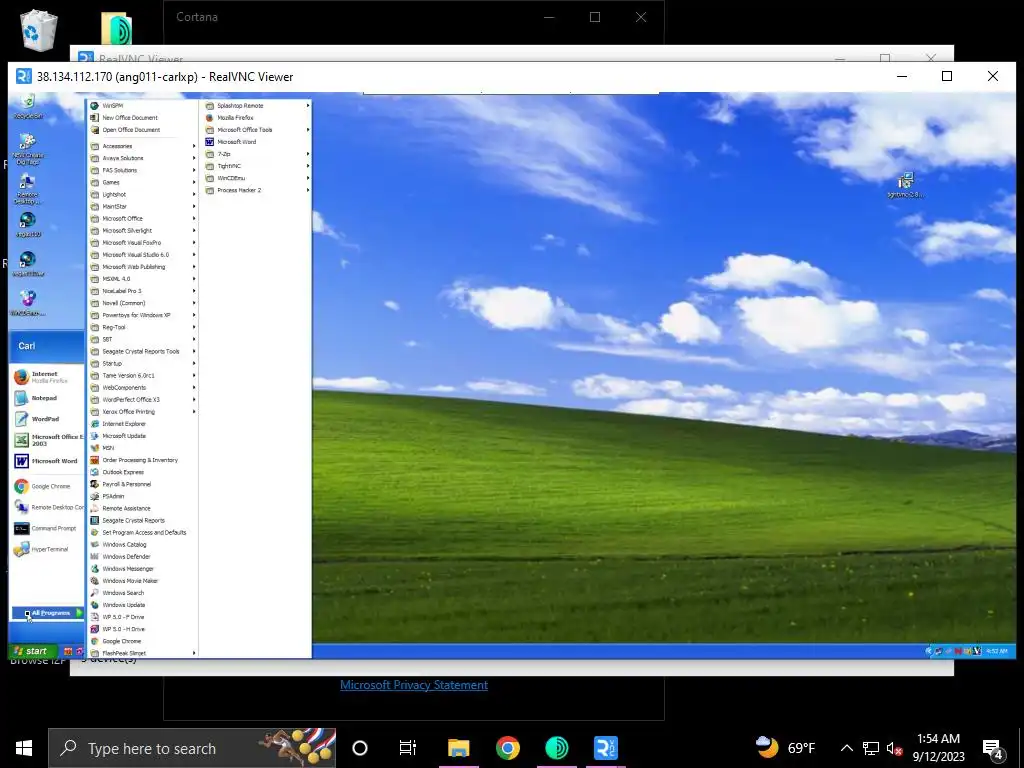The image size is (1024, 768).
Task: Open the NiceLabel Pro 3 menu
Action: click(x=143, y=291)
